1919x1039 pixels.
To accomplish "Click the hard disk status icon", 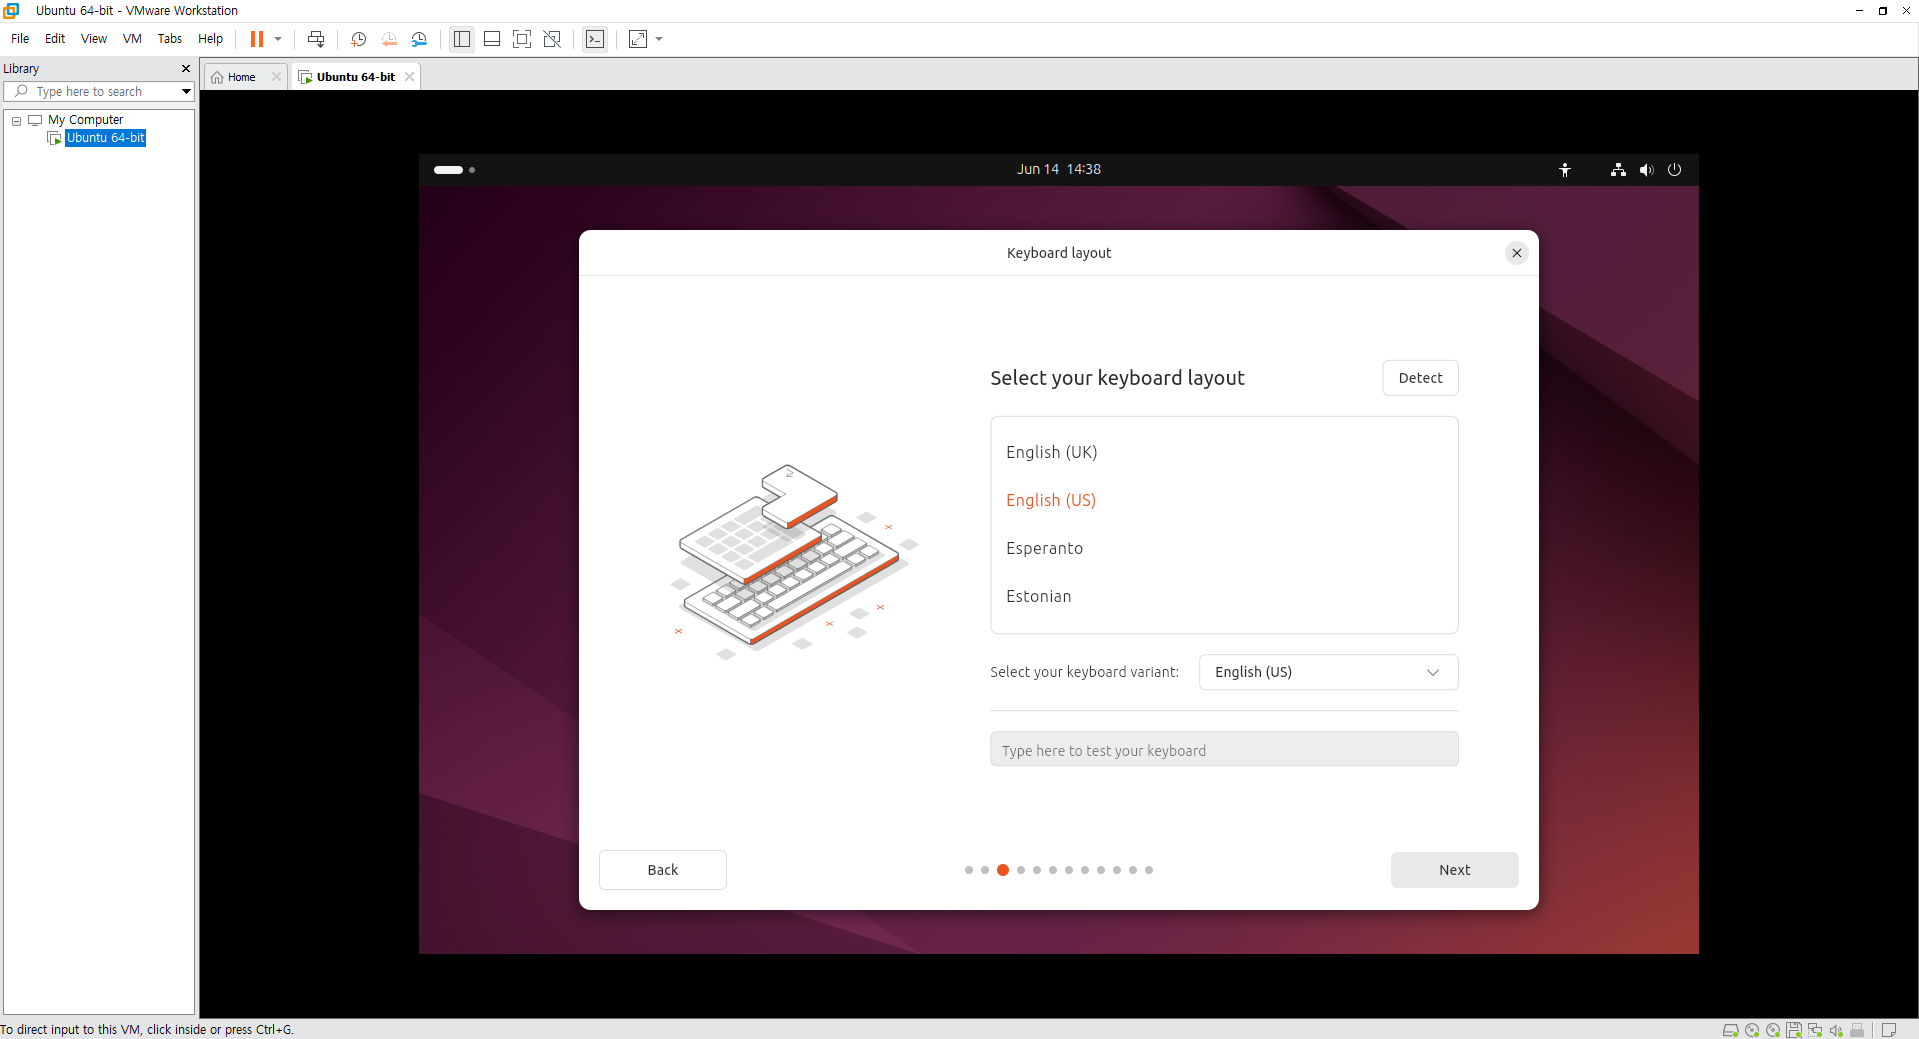I will pyautogui.click(x=1731, y=1030).
